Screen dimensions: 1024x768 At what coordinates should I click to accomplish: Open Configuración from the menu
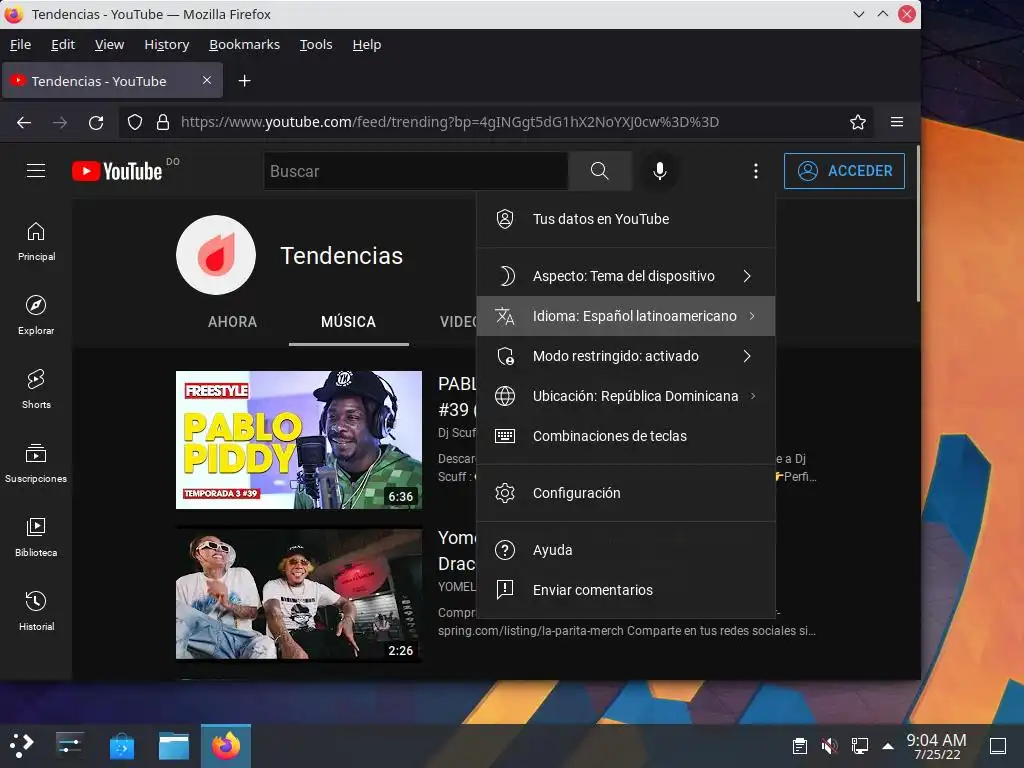(x=626, y=493)
